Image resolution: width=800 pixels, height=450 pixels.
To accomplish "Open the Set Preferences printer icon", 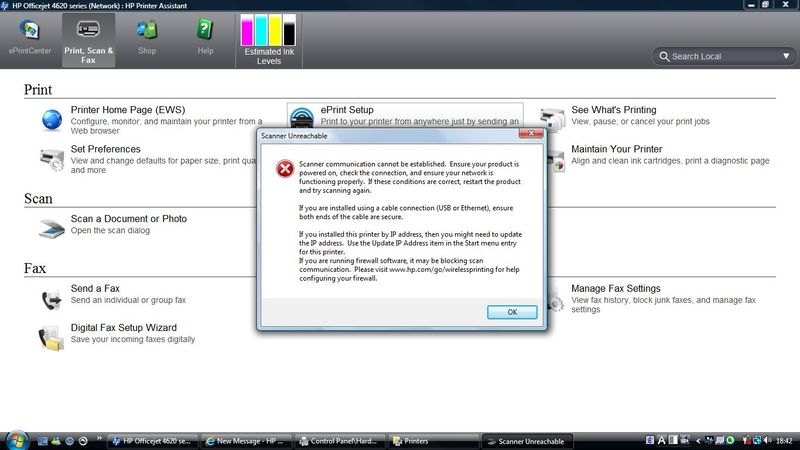I will pyautogui.click(x=52, y=159).
